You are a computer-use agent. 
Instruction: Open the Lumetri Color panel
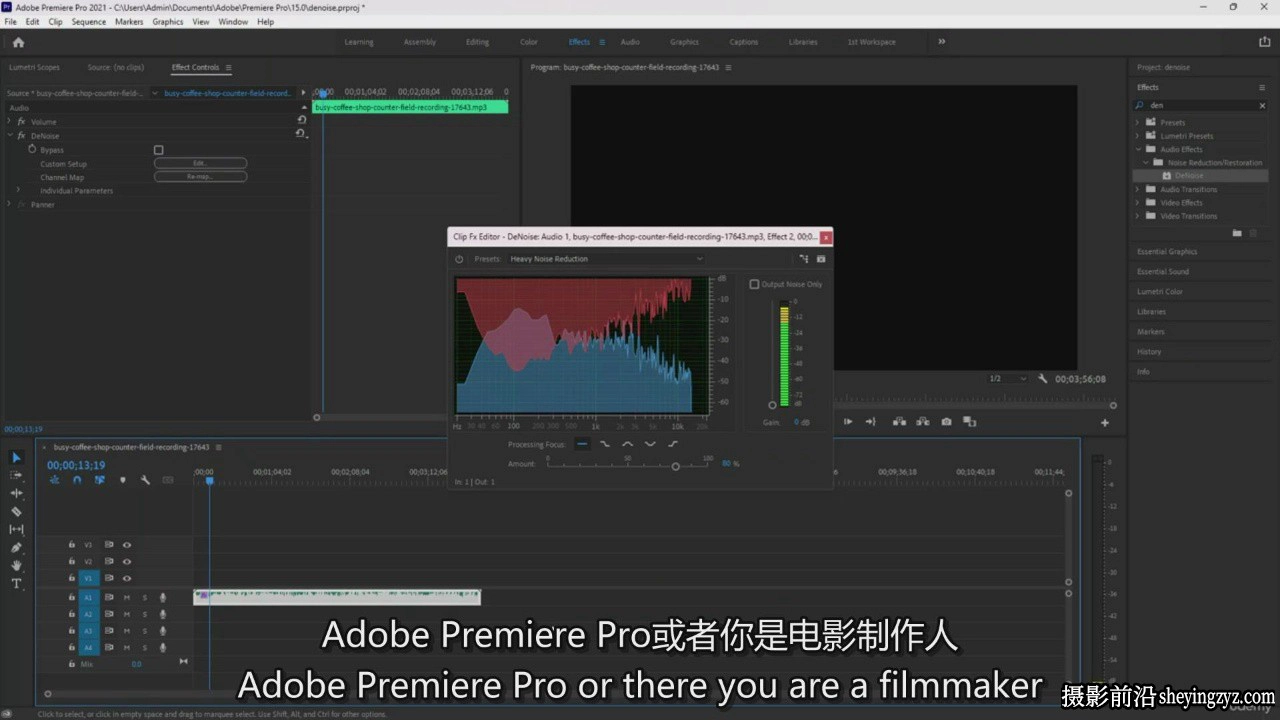1160,291
